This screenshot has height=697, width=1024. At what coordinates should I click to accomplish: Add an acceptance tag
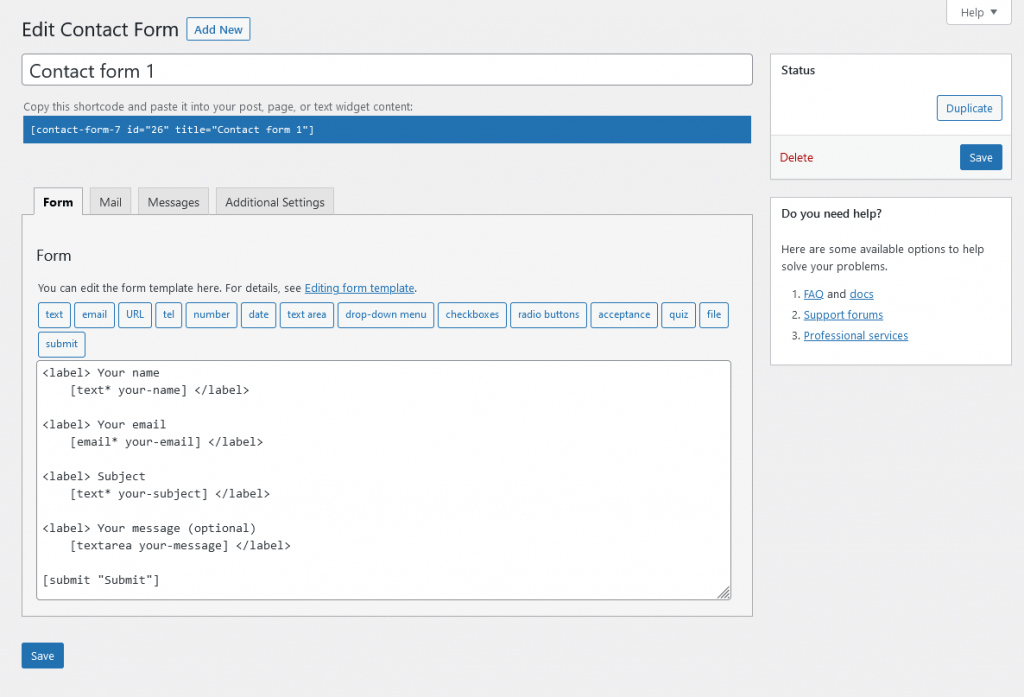(x=624, y=315)
